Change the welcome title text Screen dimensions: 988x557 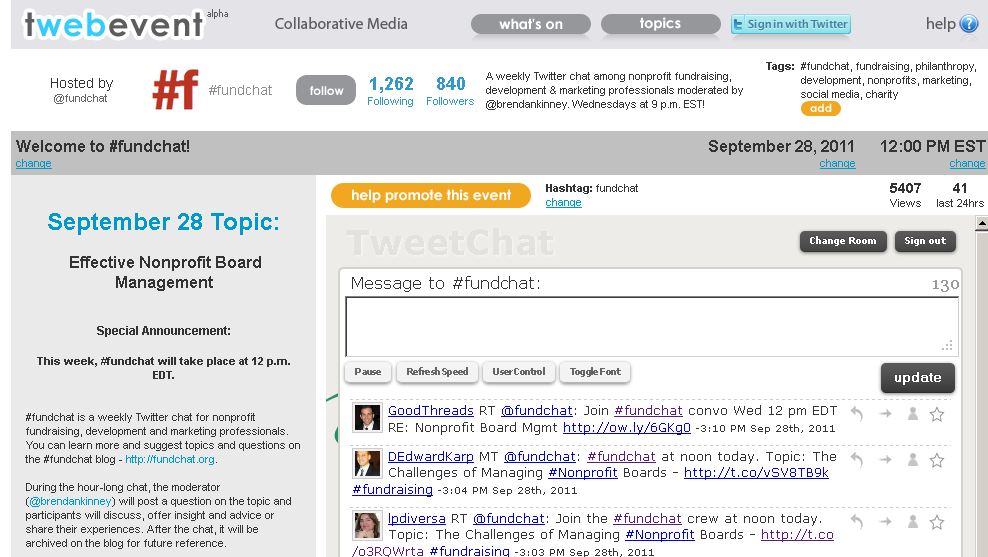point(33,163)
